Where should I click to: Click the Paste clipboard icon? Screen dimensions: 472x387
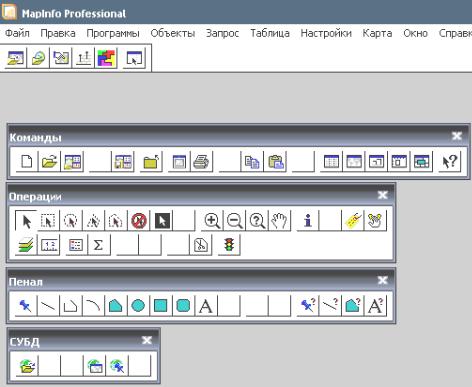coord(275,162)
